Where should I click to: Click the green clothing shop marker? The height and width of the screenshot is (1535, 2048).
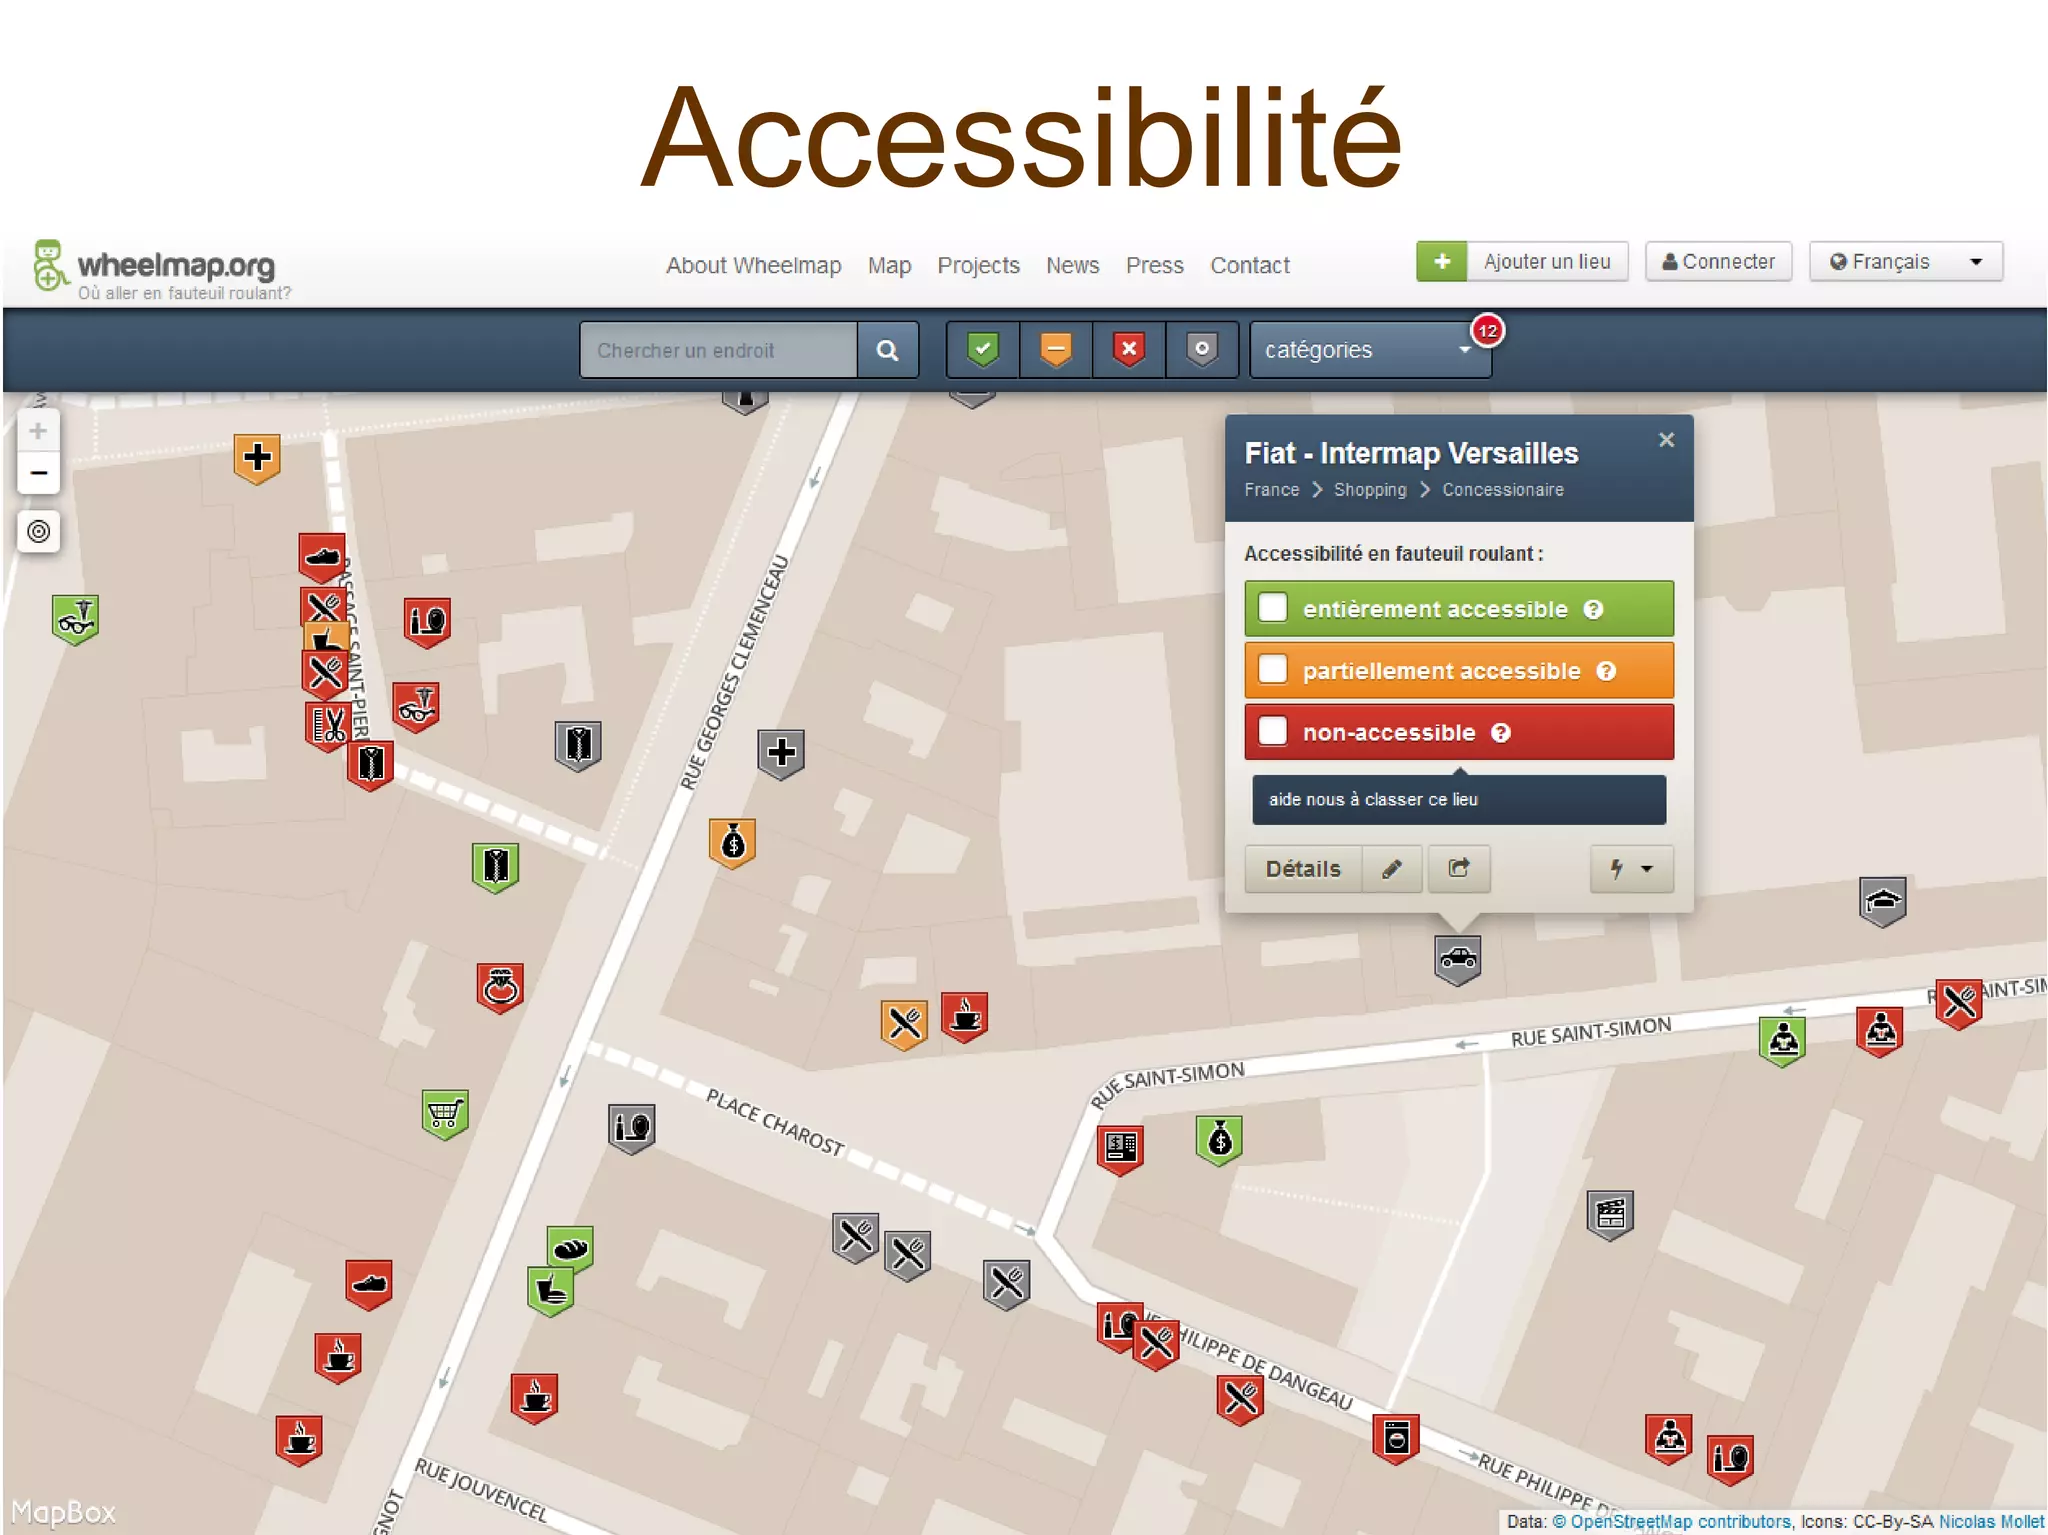[496, 867]
